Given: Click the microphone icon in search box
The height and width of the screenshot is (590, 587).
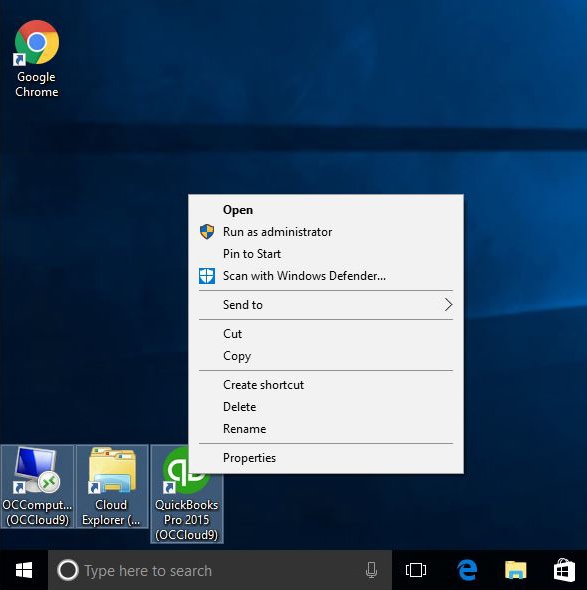Looking at the screenshot, I should coord(371,570).
